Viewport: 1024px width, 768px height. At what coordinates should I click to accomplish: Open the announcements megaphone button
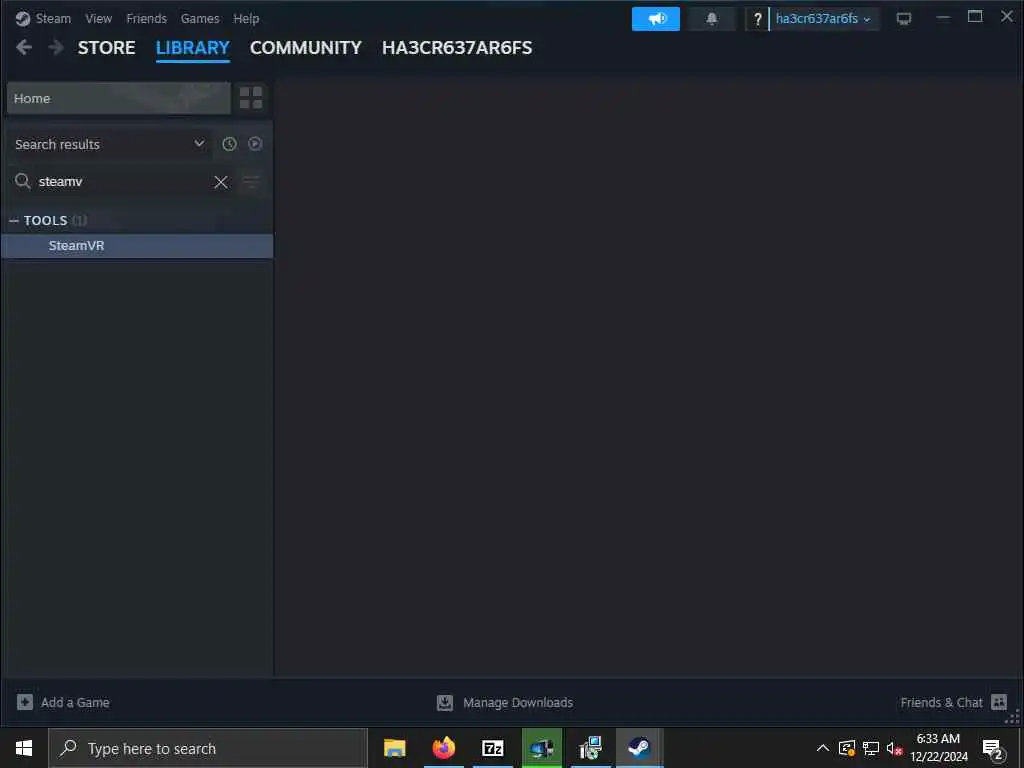[x=656, y=19]
